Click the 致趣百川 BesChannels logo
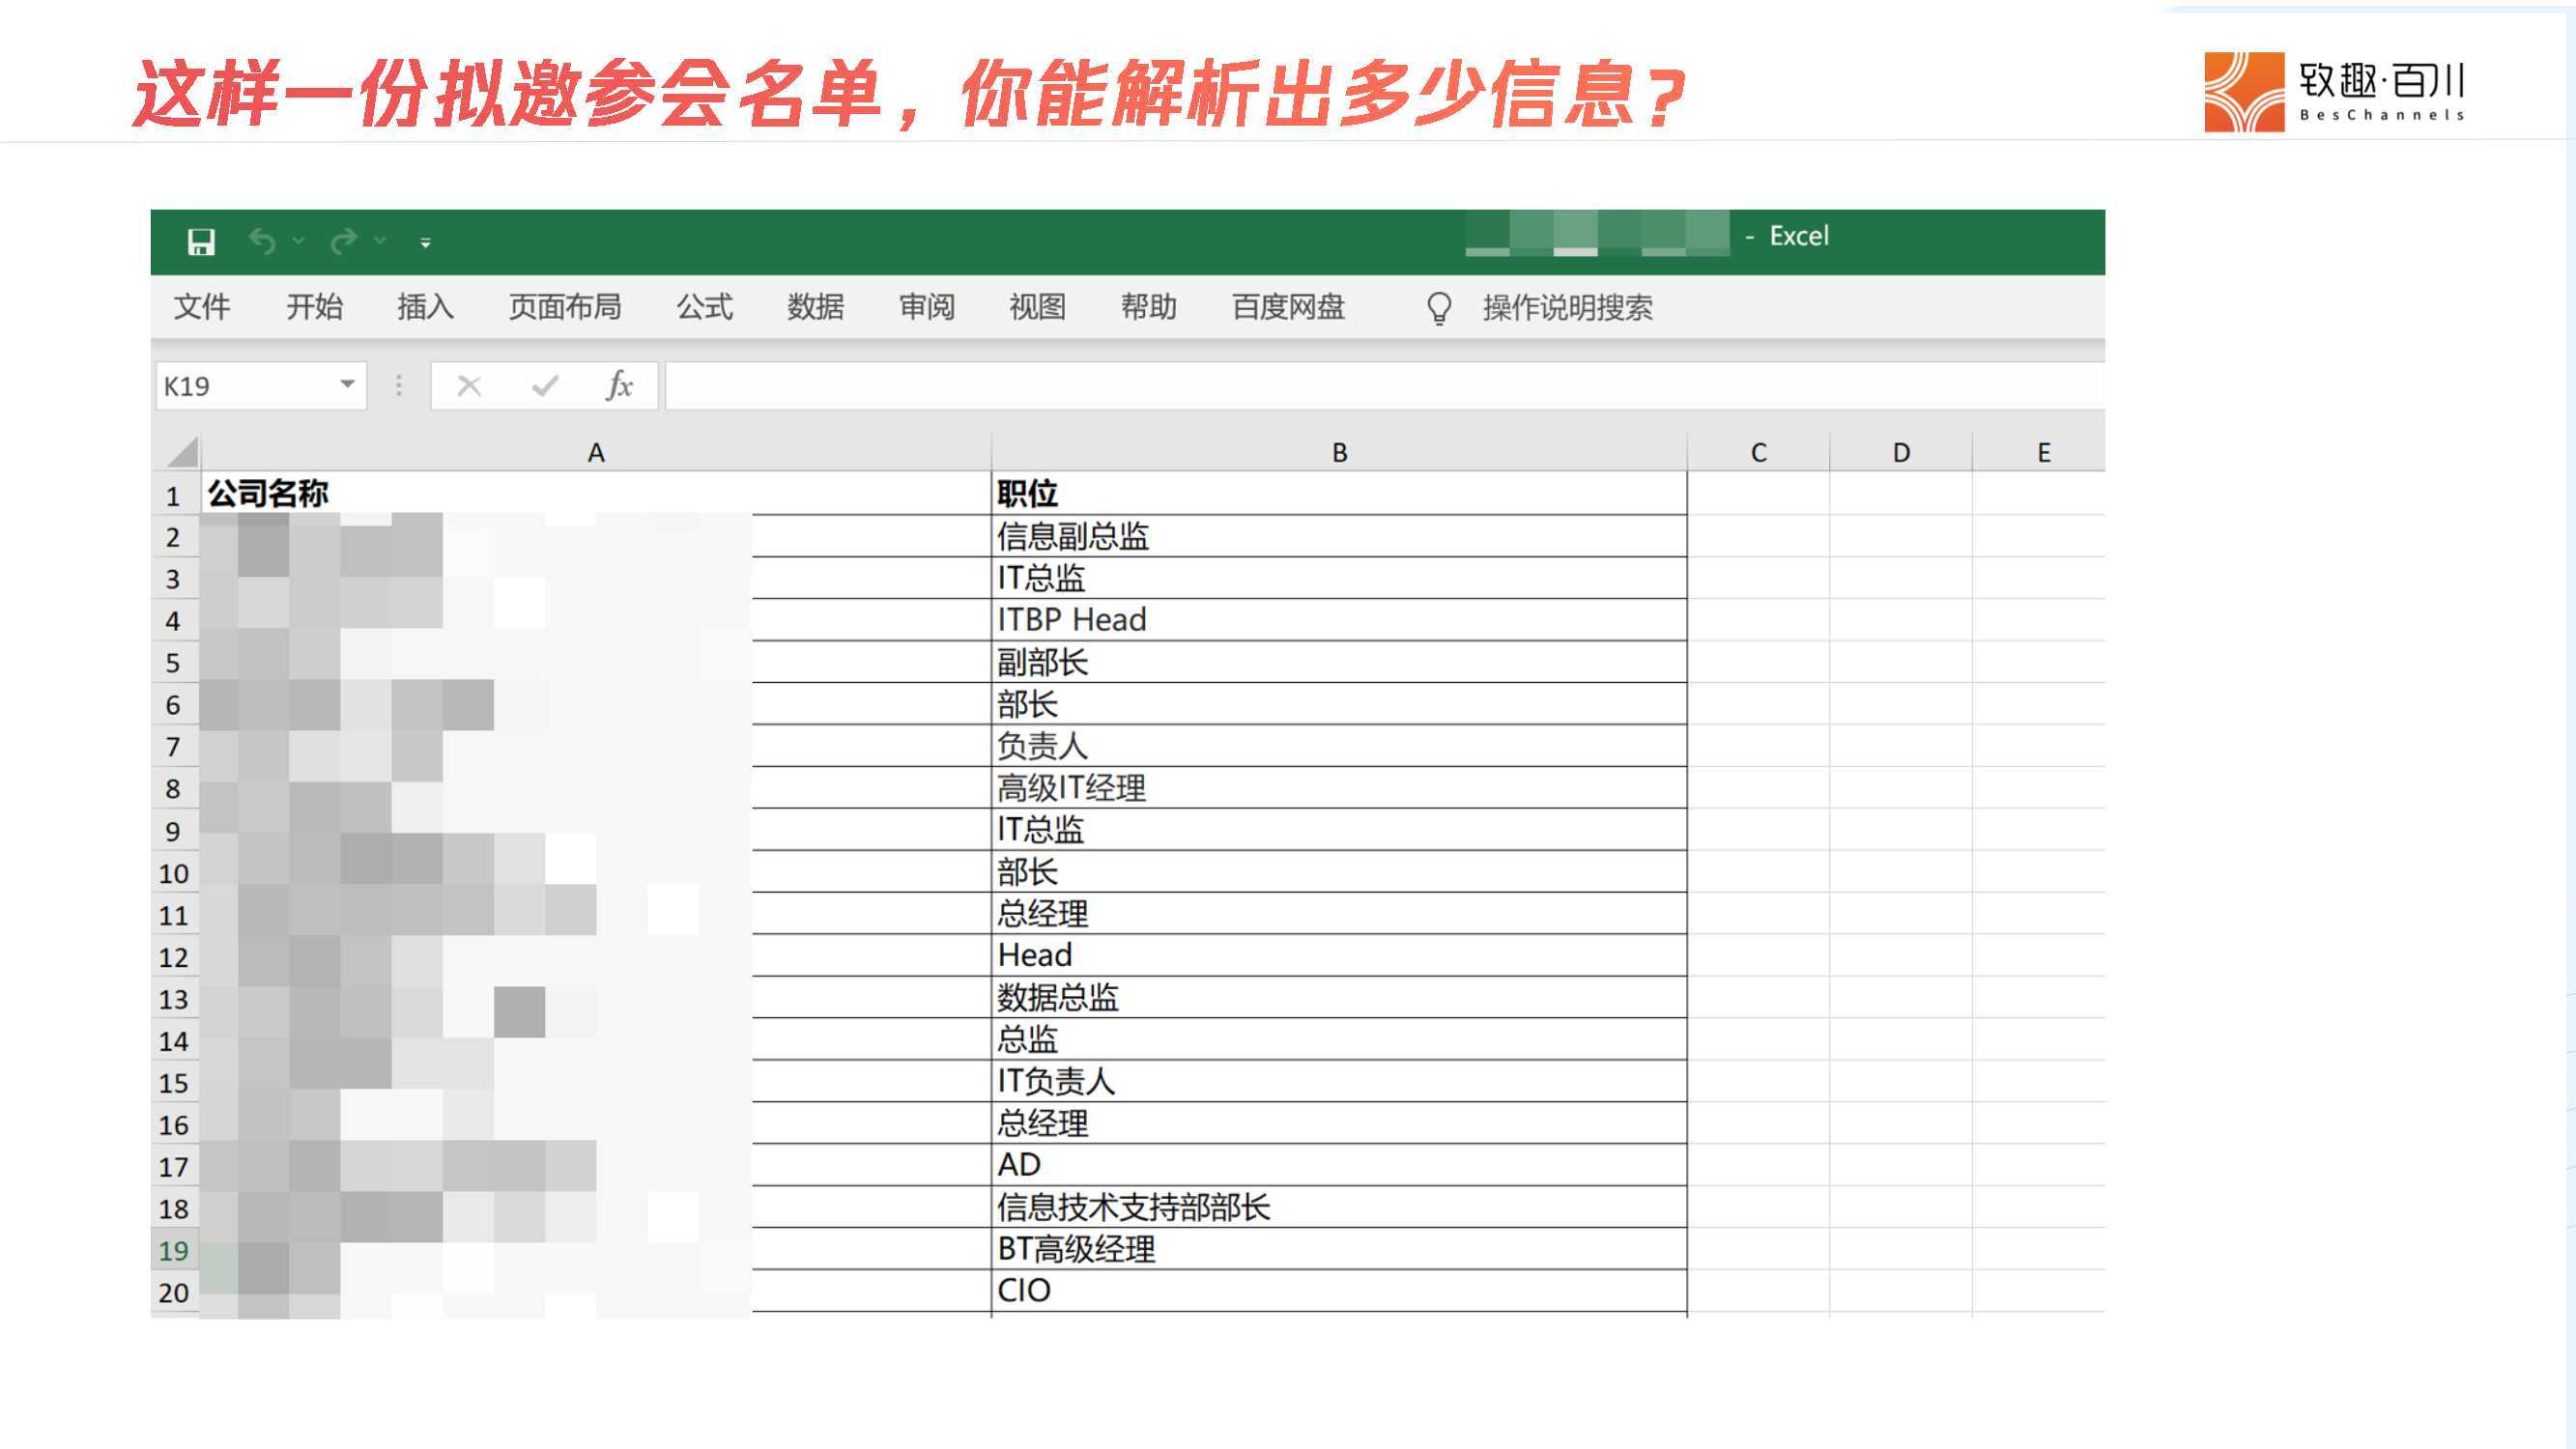 pyautogui.click(x=2334, y=92)
